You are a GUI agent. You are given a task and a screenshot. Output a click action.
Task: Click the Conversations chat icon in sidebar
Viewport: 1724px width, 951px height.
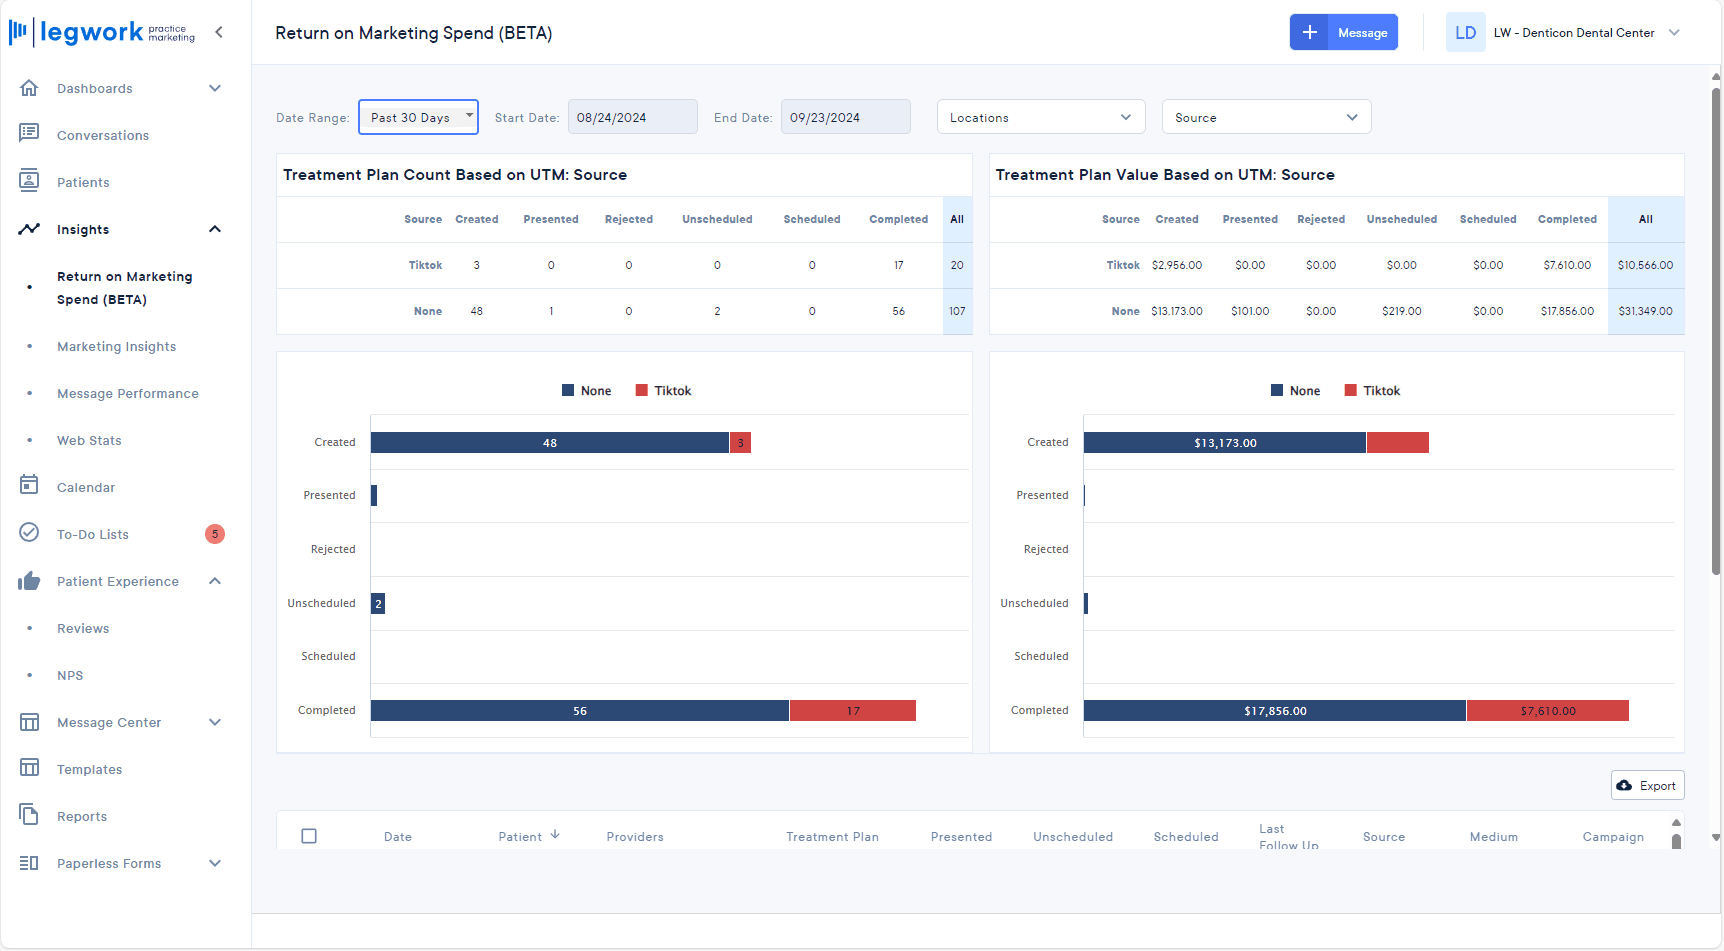coord(29,133)
